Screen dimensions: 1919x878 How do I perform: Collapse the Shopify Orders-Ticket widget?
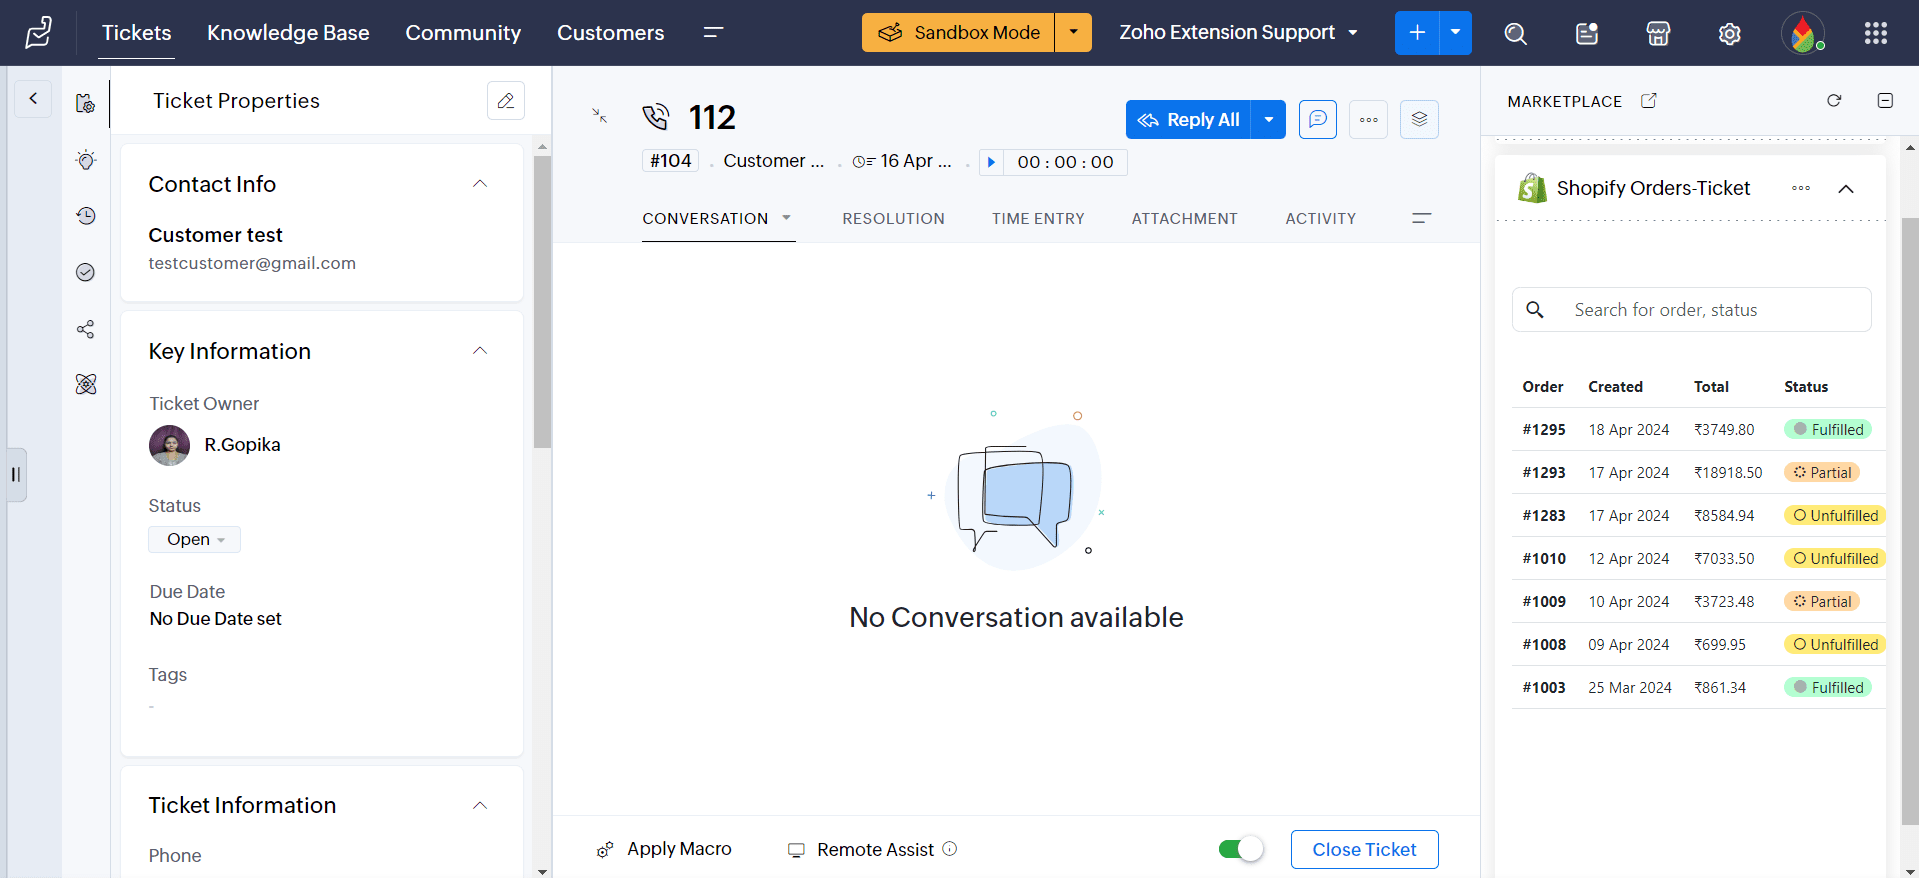[1845, 189]
